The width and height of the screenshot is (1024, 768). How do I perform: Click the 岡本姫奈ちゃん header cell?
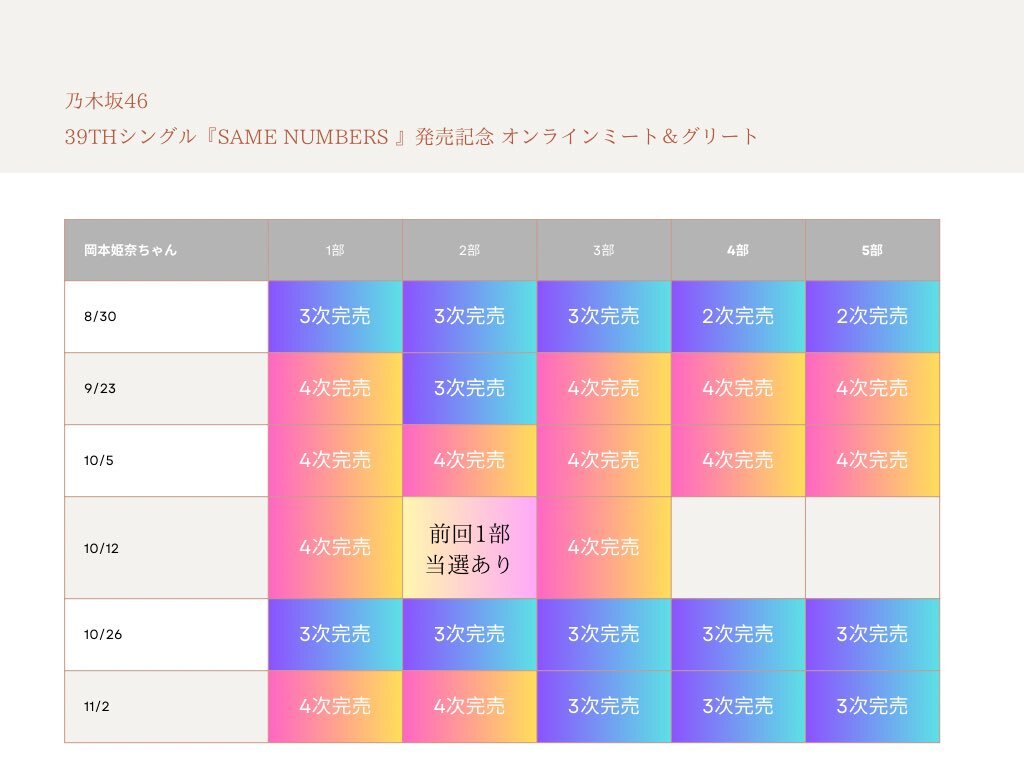coord(167,250)
